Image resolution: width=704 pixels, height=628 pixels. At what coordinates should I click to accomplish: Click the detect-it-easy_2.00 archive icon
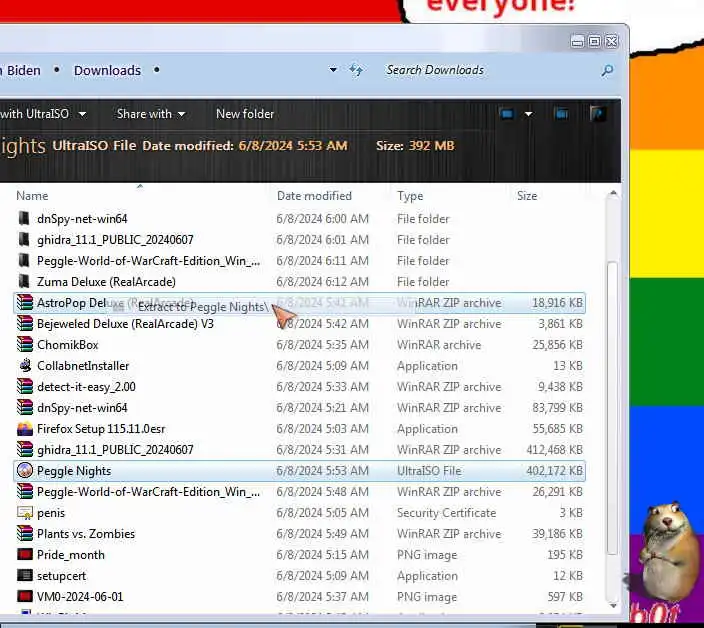25,386
